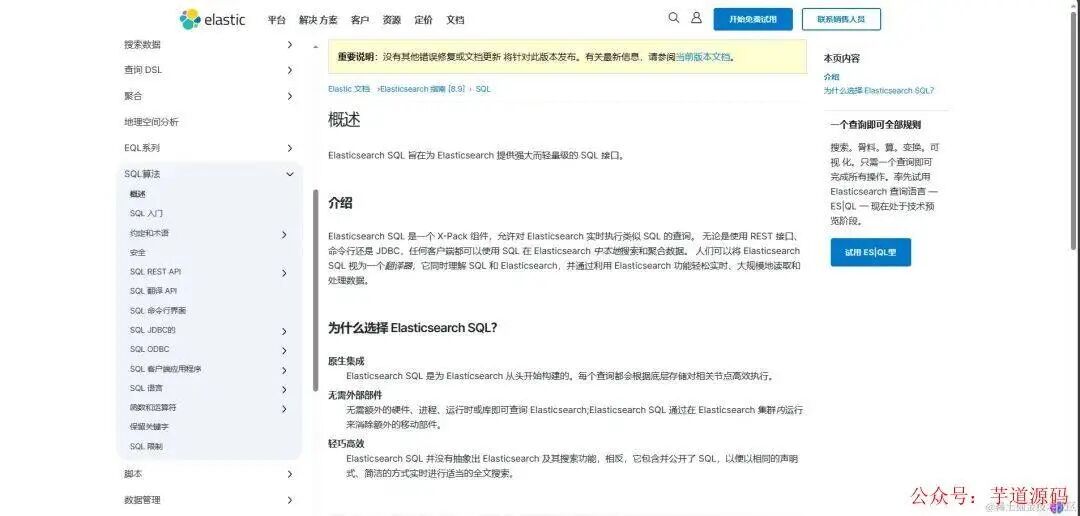Click the 开始免费试用 button
Viewport: 1080px width, 516px height.
click(753, 19)
